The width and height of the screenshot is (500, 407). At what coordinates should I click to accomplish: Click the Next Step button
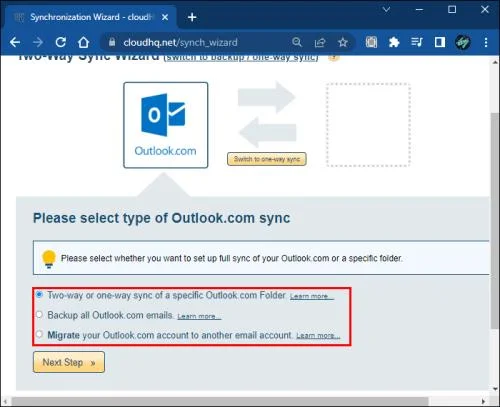click(x=69, y=362)
